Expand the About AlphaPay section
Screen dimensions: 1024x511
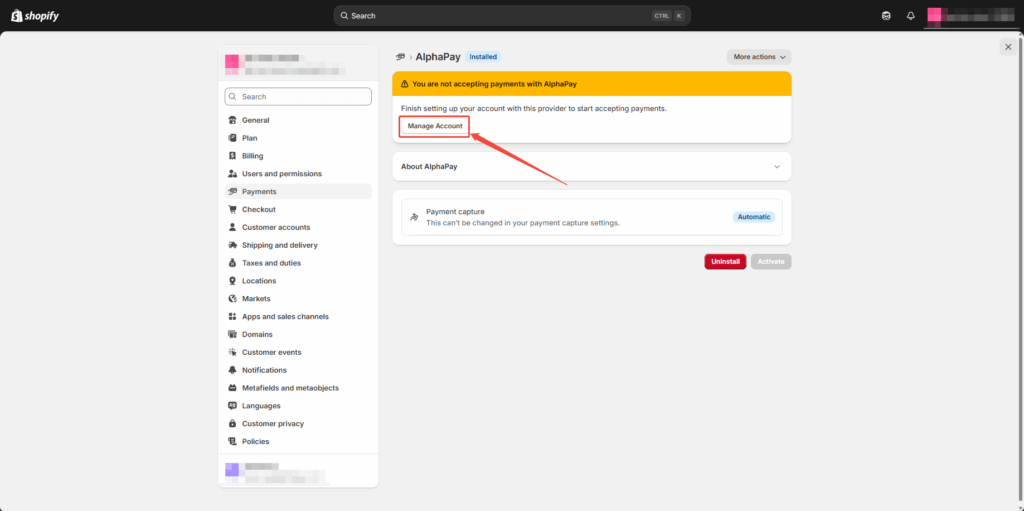(x=777, y=167)
